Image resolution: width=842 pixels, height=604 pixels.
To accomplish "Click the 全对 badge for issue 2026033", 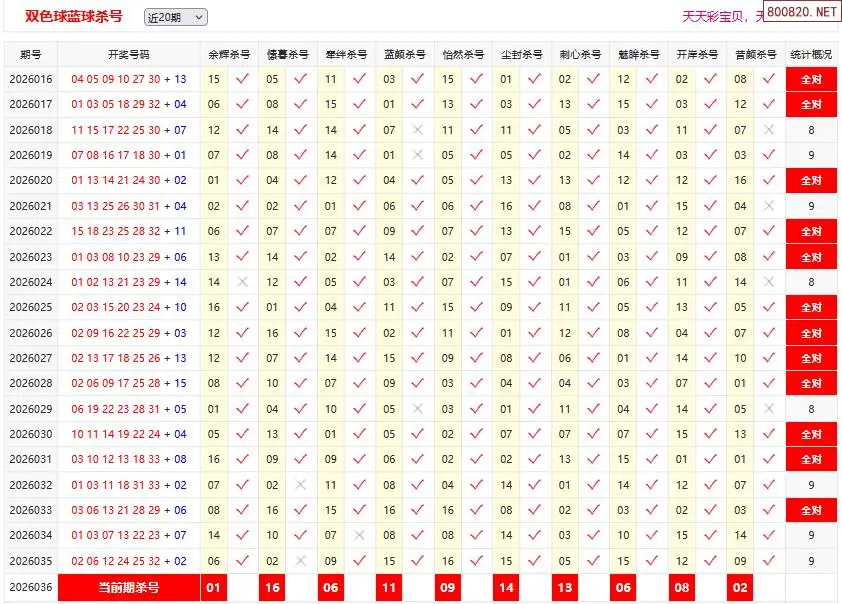I will point(811,510).
